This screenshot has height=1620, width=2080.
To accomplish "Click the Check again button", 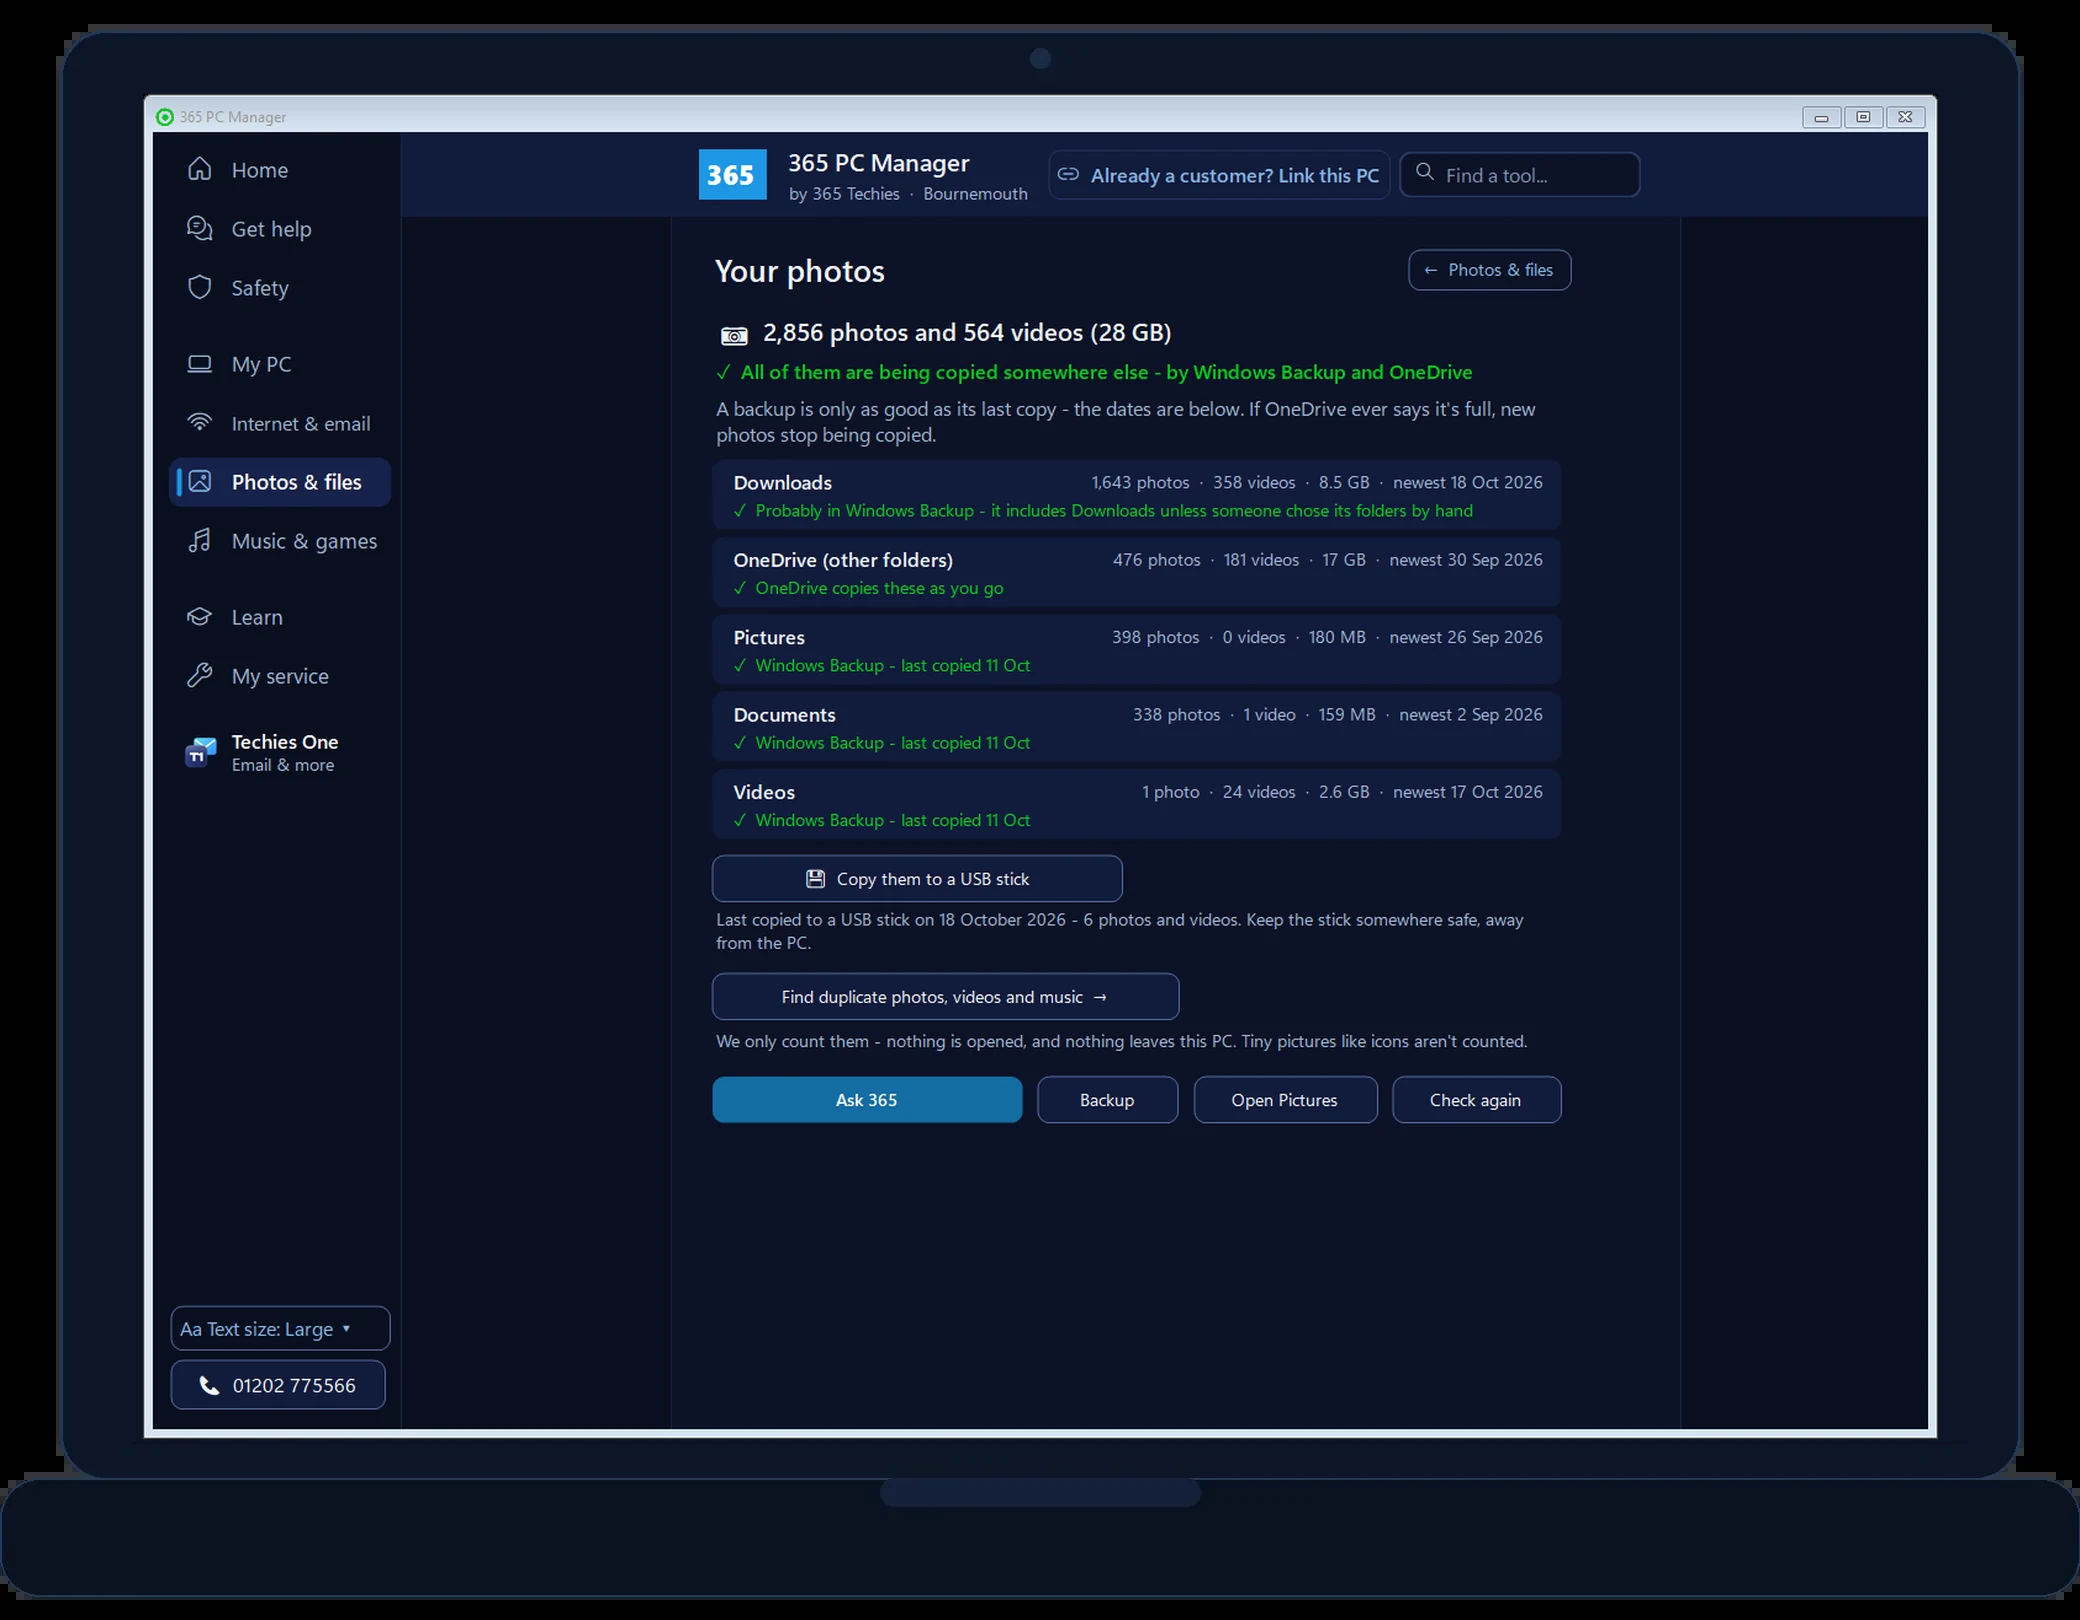I will pos(1476,1100).
